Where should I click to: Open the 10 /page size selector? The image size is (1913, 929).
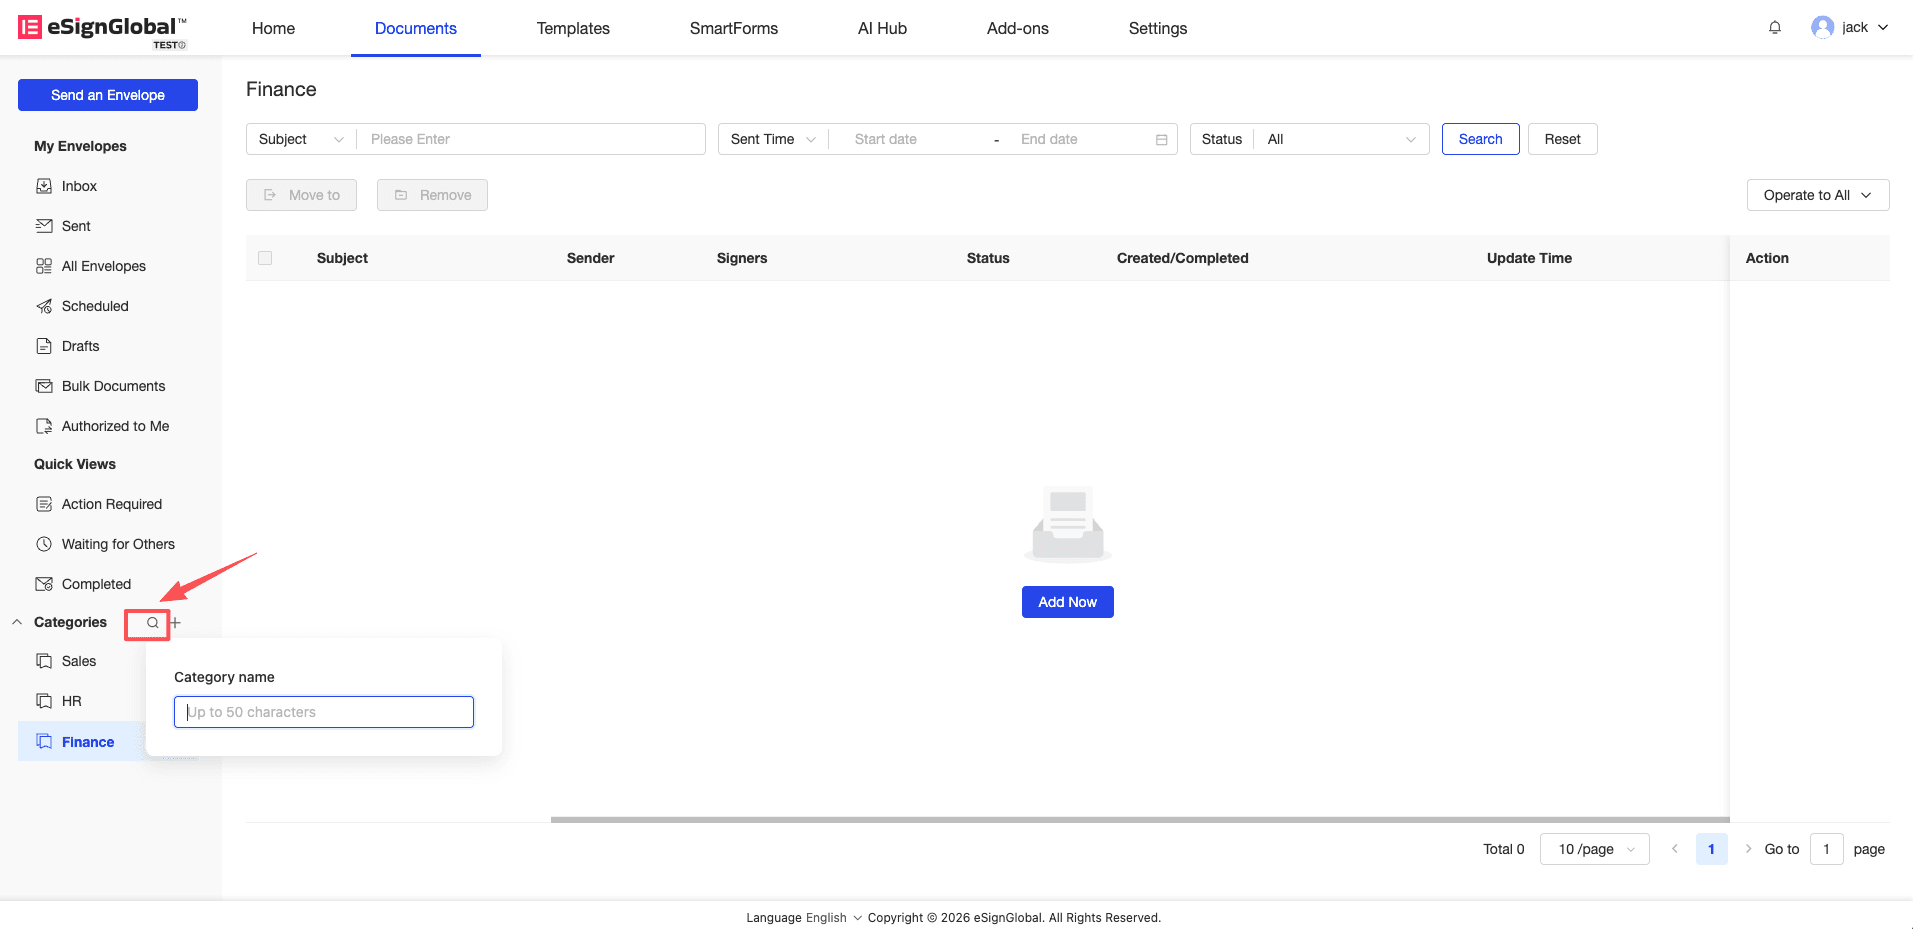[1594, 849]
